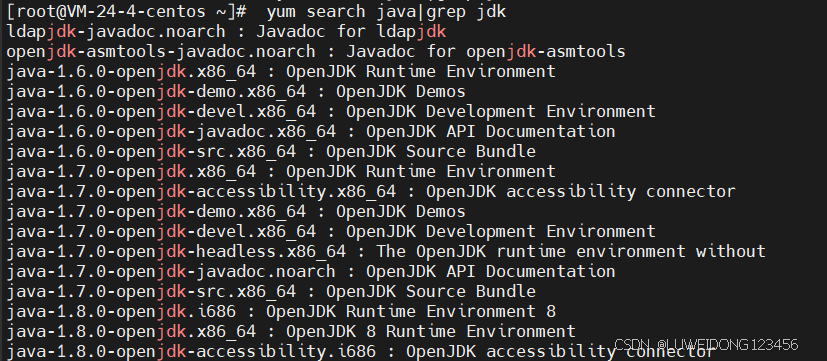
Task: Select the text 'java-1.6.0-openjdk.x86_64'
Action: tap(131, 71)
